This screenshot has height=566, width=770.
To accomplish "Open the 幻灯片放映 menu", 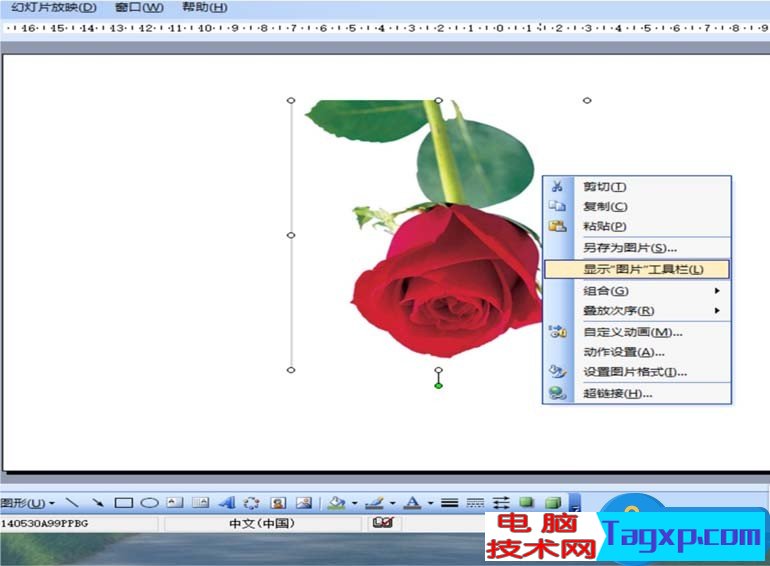I will pyautogui.click(x=54, y=8).
